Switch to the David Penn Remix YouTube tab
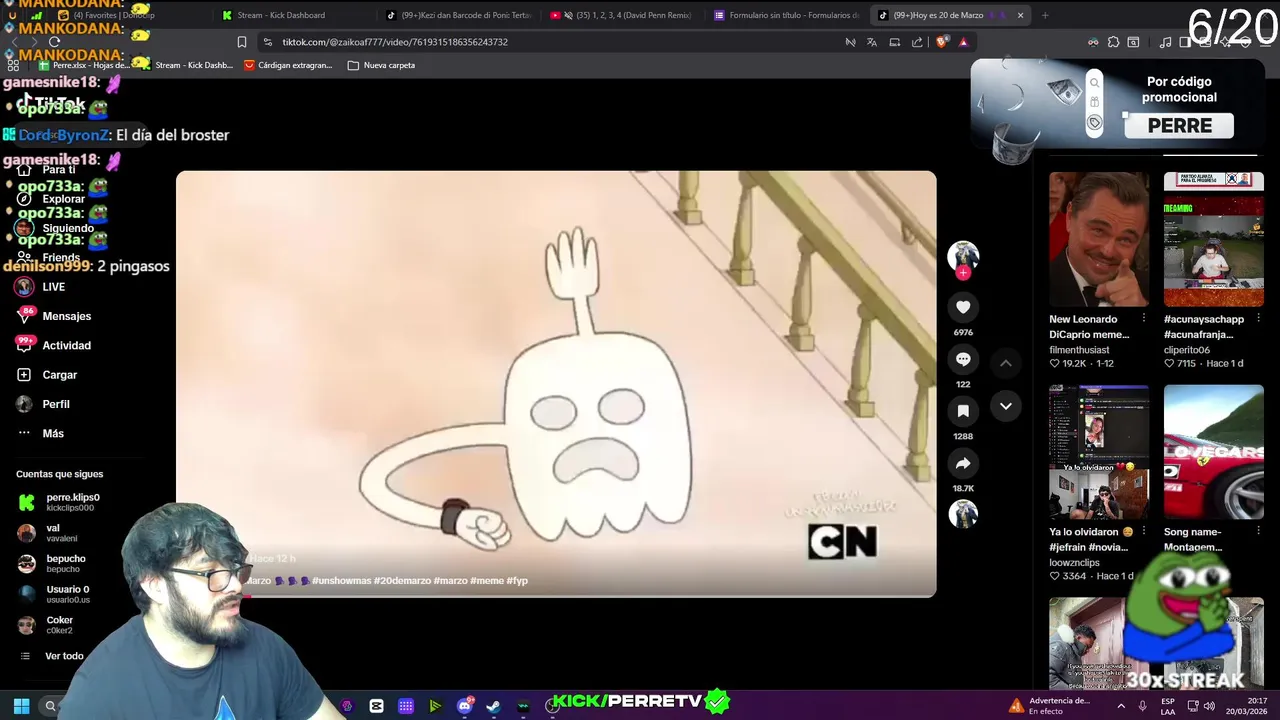The width and height of the screenshot is (1280, 720). tap(623, 15)
